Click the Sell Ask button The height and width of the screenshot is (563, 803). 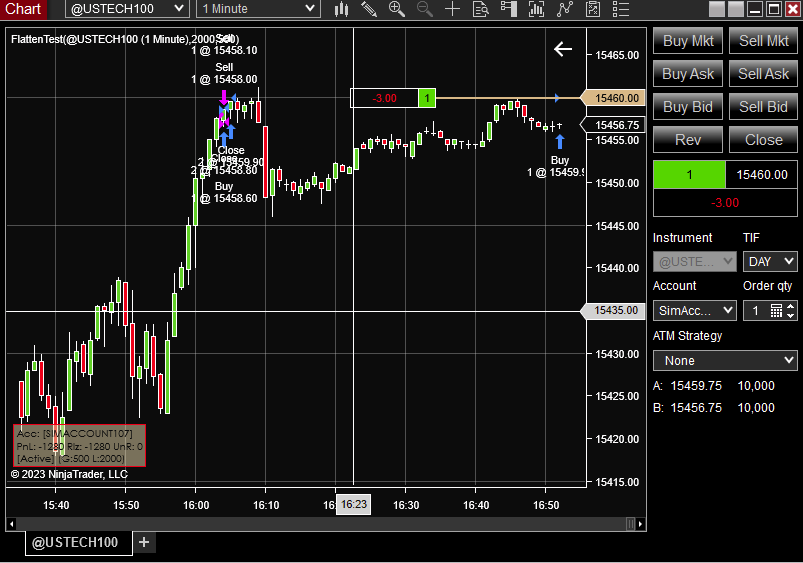(763, 74)
